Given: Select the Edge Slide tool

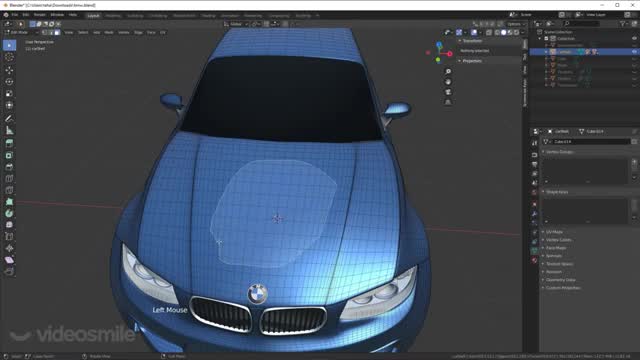Looking at the screenshot, I should 9,237.
